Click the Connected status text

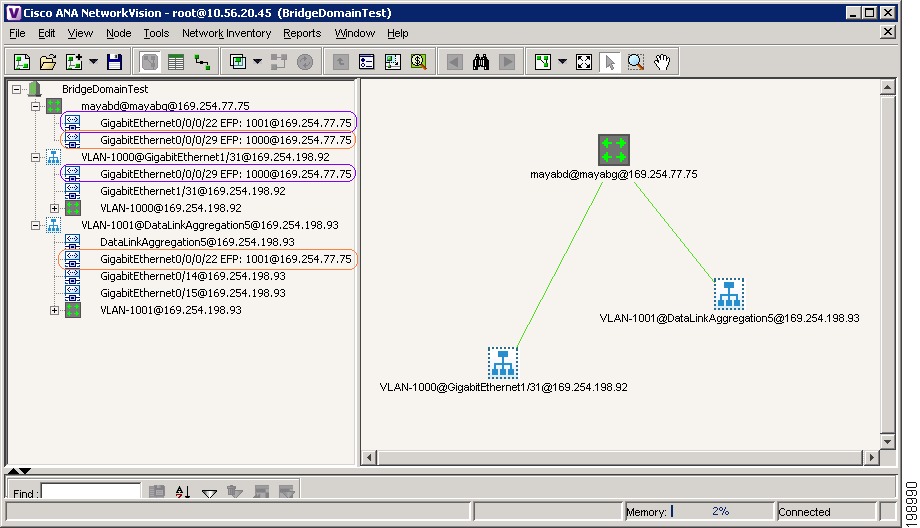804,512
